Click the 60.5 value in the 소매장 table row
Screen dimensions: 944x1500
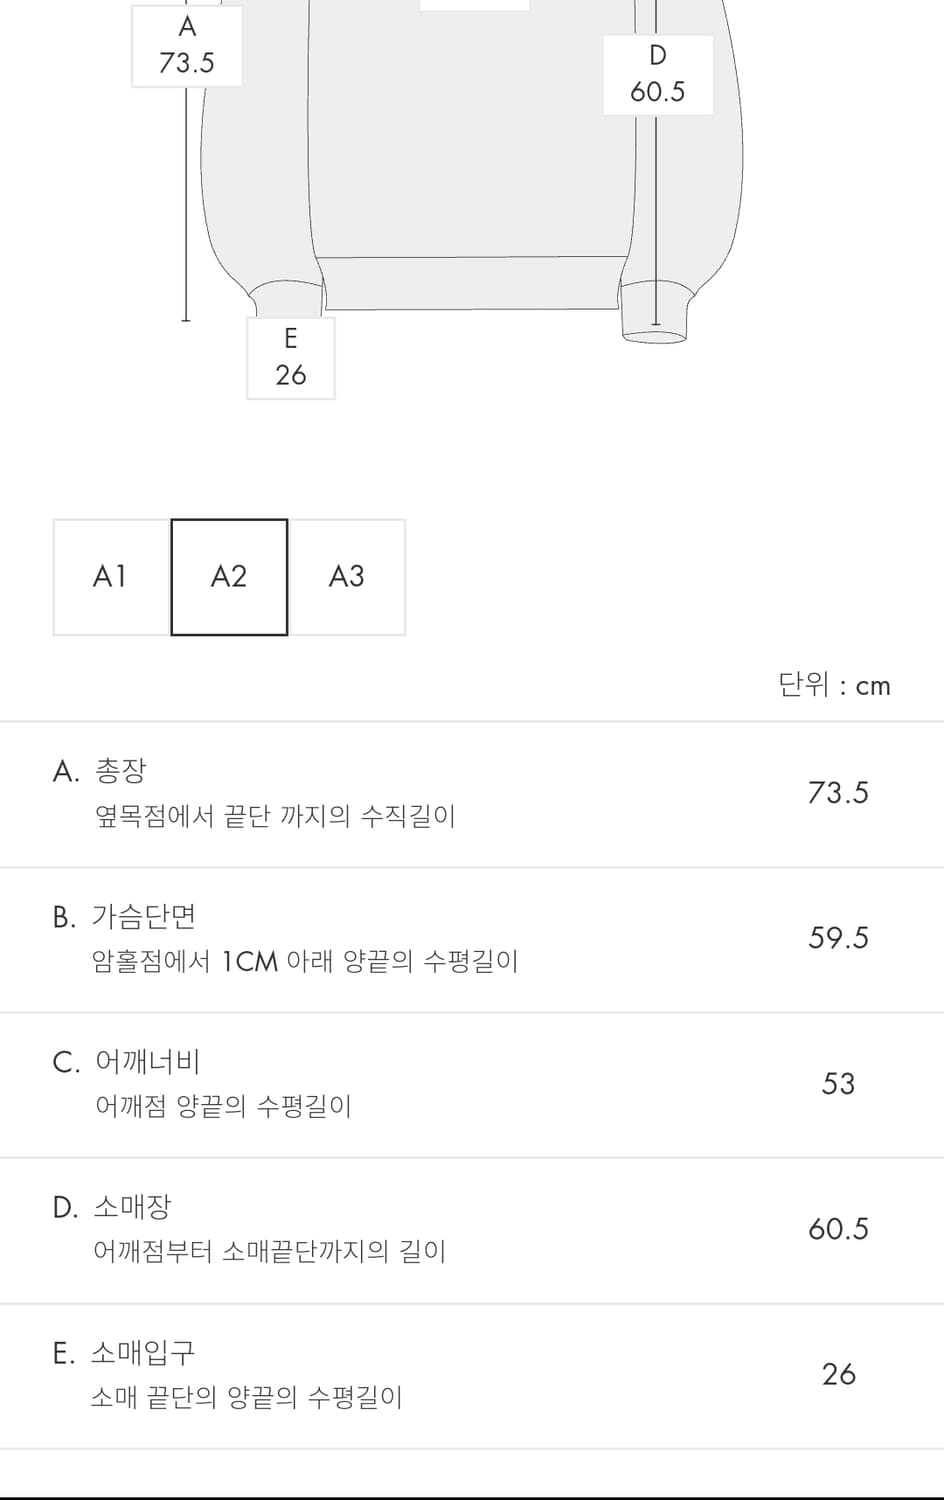[838, 1229]
